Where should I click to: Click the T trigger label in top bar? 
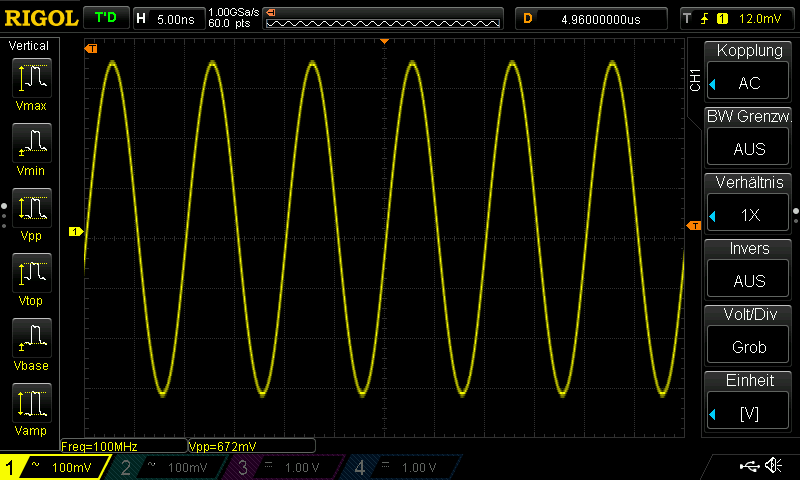[x=687, y=18]
